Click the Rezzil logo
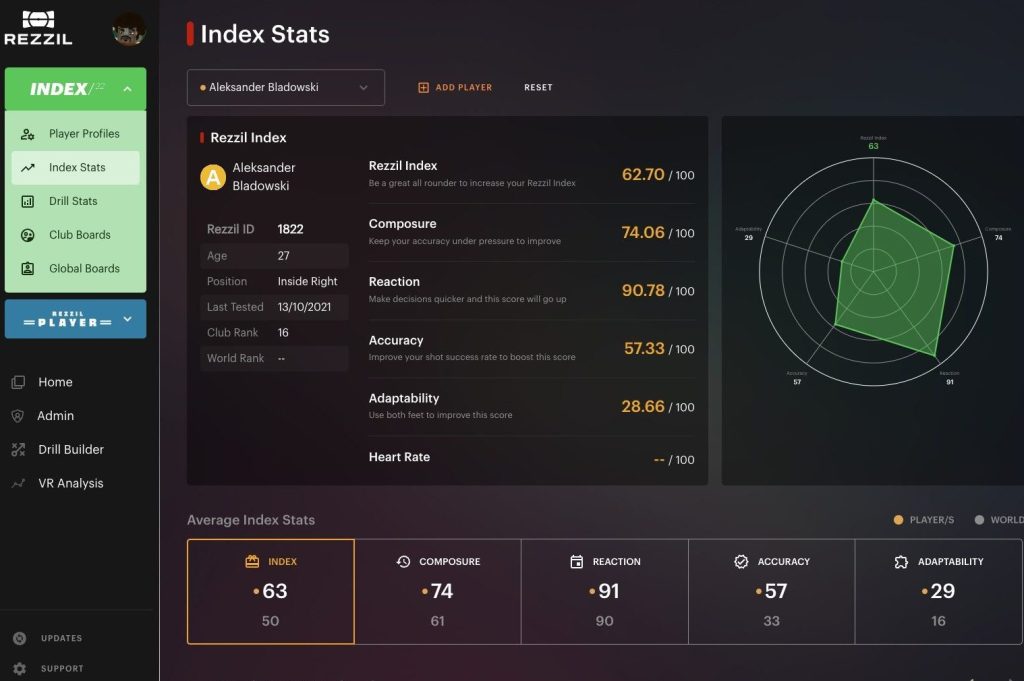The image size is (1024, 681). [38, 28]
